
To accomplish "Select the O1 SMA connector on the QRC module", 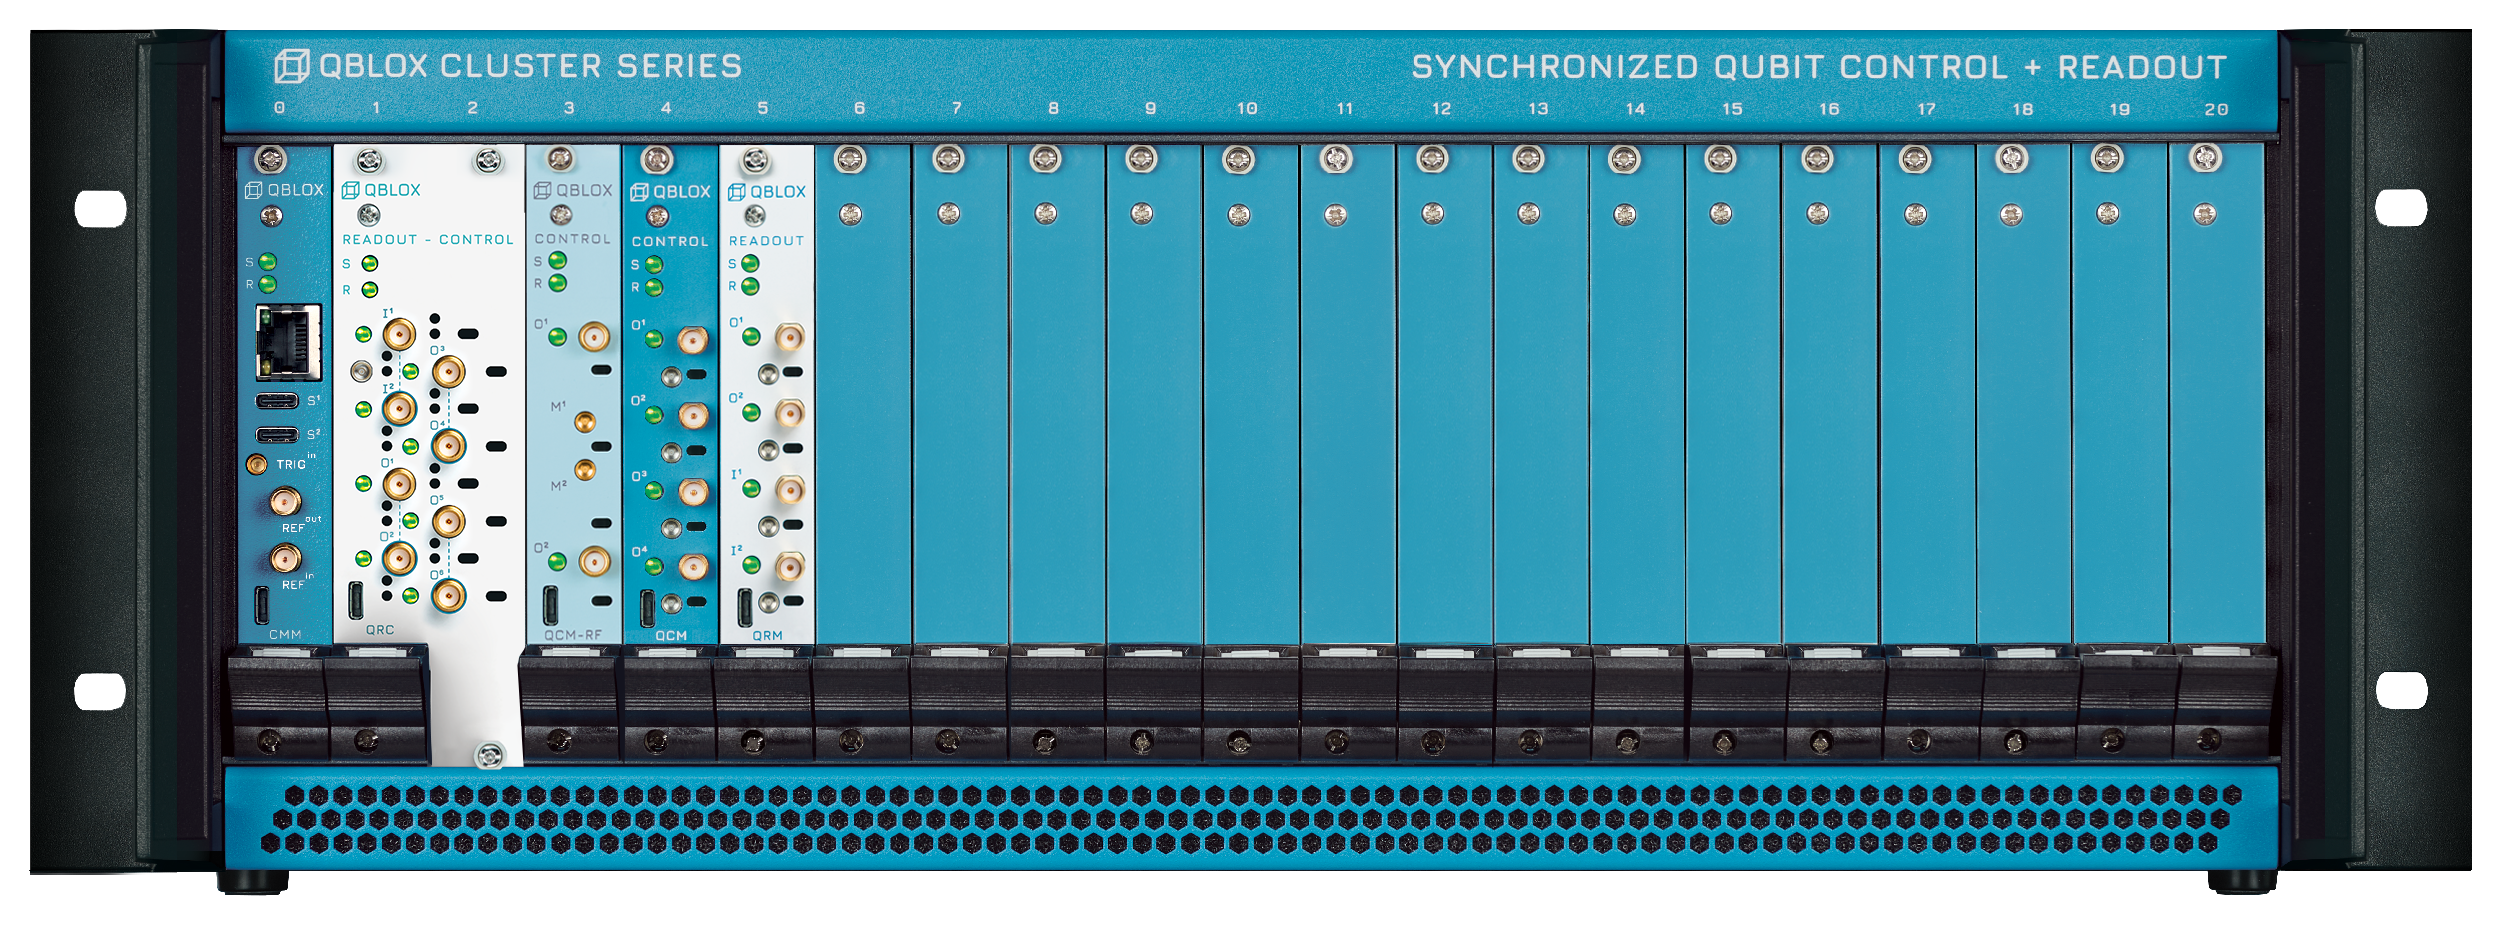I will 399,484.
